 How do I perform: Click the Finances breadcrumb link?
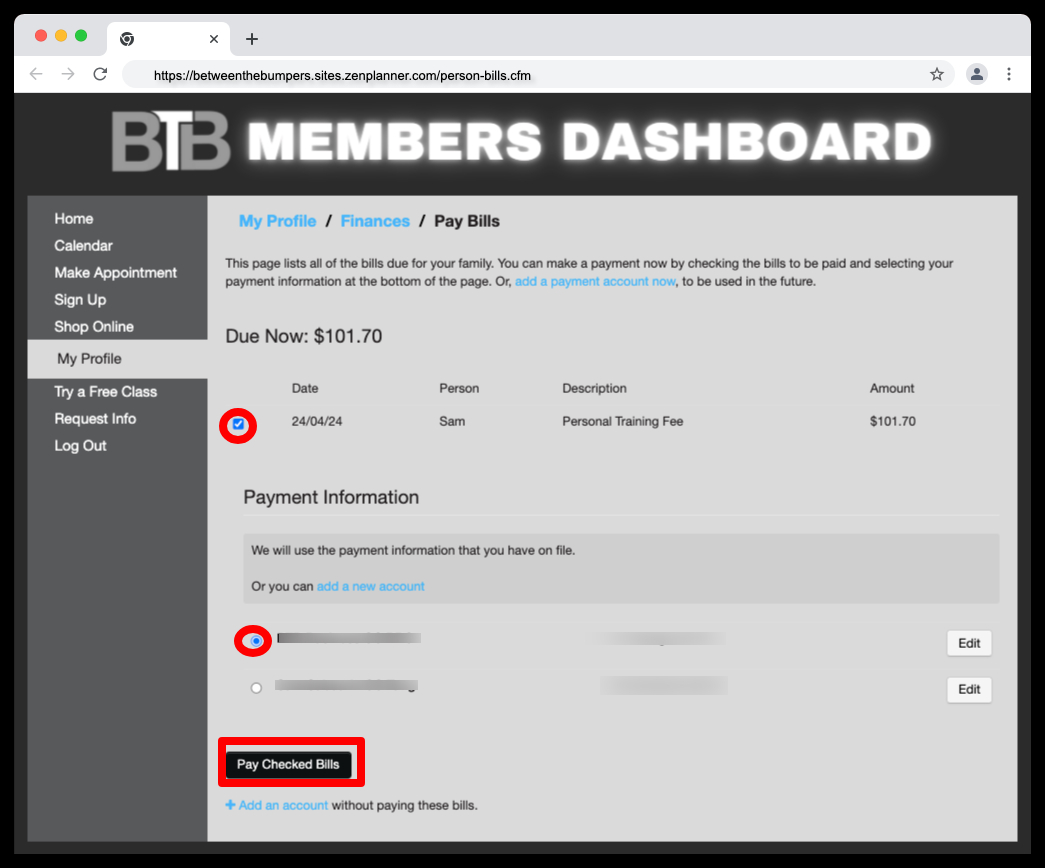pyautogui.click(x=375, y=221)
